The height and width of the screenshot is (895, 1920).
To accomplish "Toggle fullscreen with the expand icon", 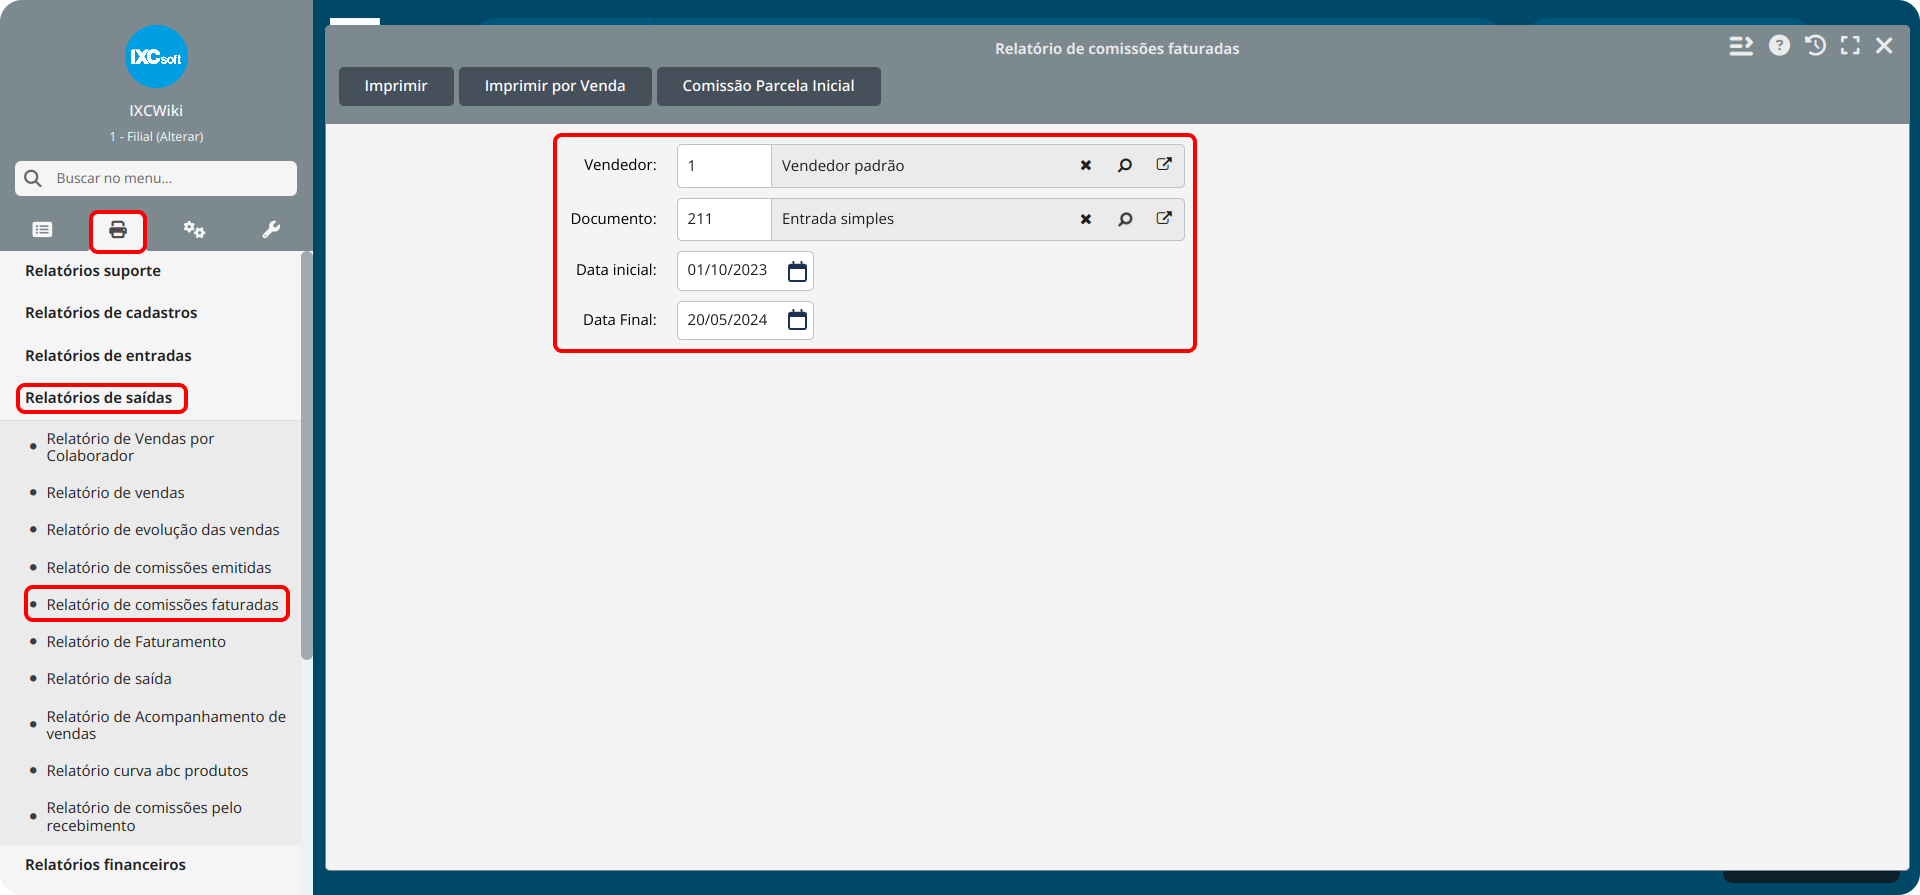I will coord(1850,45).
